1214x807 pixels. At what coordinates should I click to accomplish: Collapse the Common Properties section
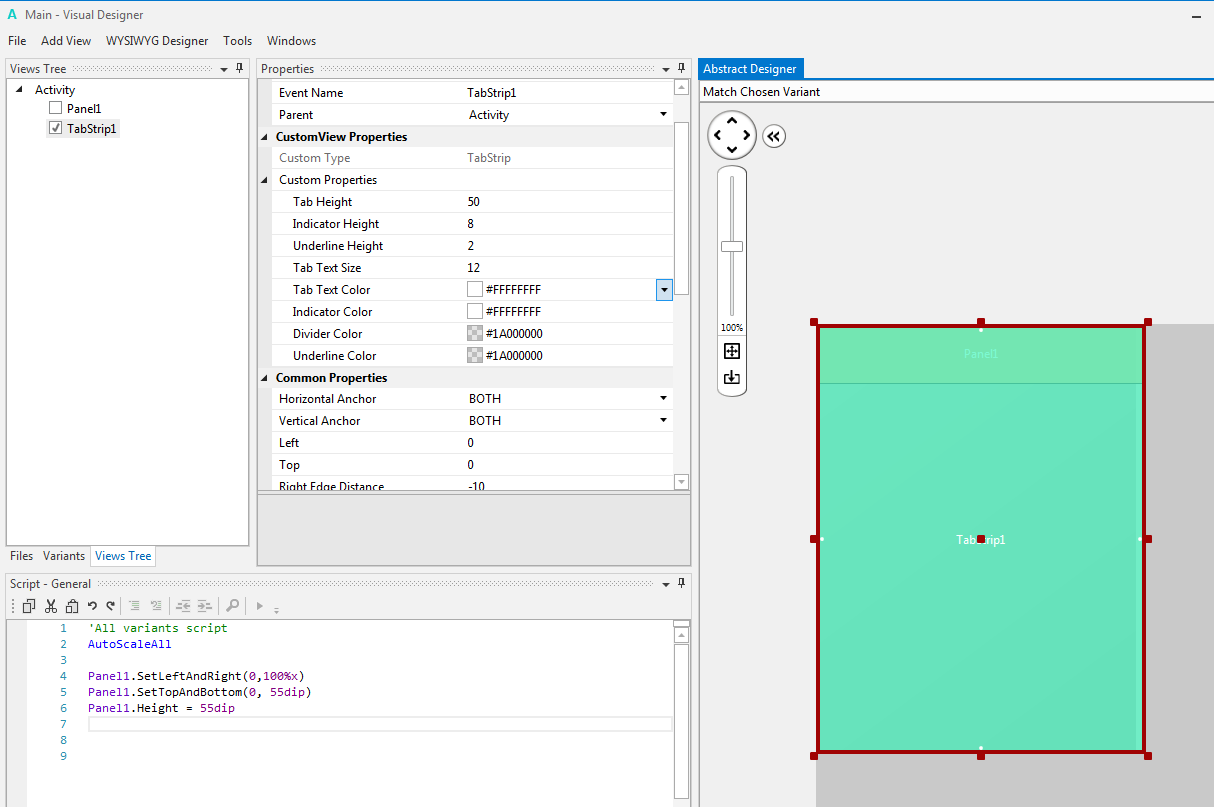[x=265, y=378]
